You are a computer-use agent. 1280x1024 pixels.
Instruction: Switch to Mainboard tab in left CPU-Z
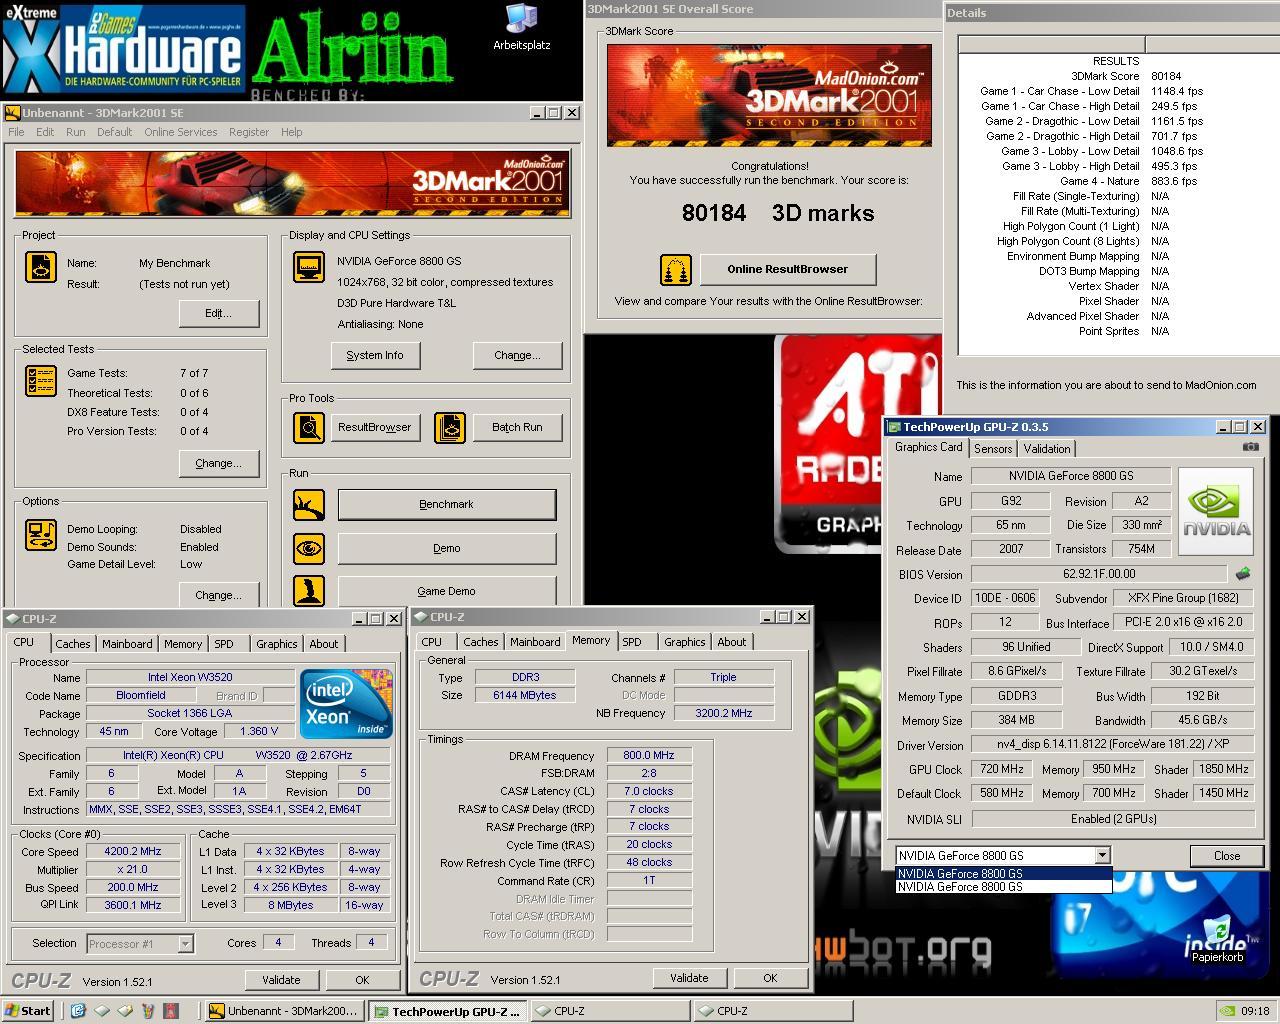point(127,644)
